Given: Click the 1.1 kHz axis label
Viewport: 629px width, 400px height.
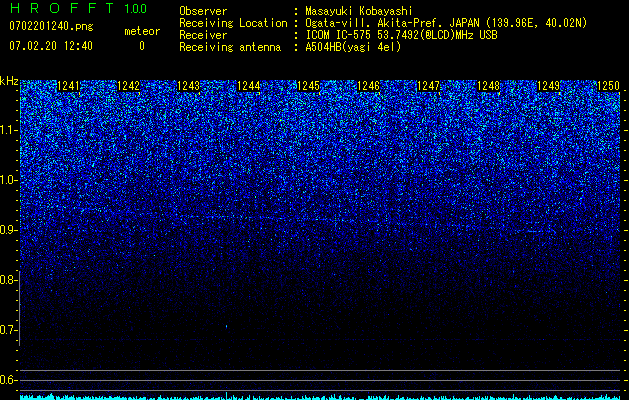Looking at the screenshot, I should click(x=8, y=130).
